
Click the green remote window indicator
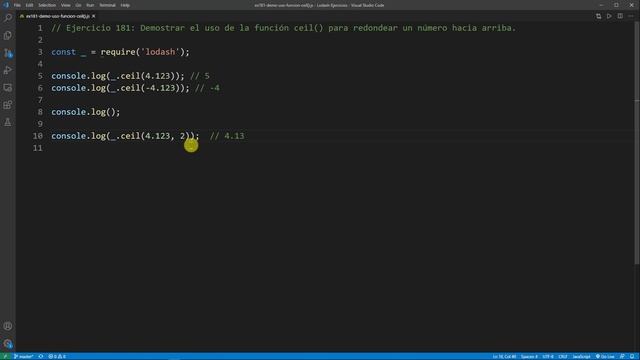5,356
